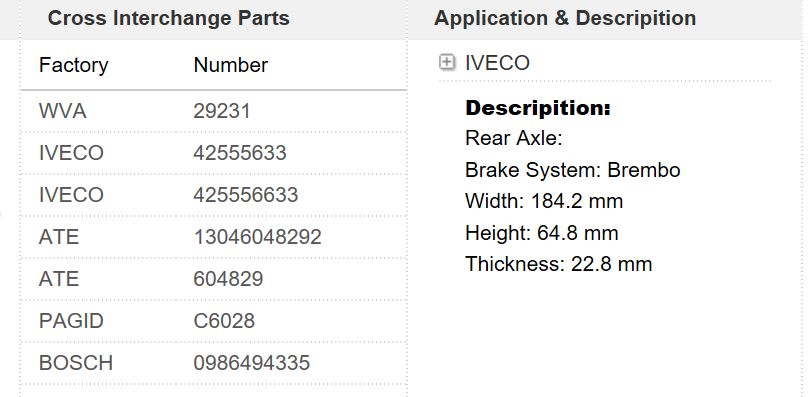Click the Number column header
Screen dimensions: 808x397
pos(231,65)
